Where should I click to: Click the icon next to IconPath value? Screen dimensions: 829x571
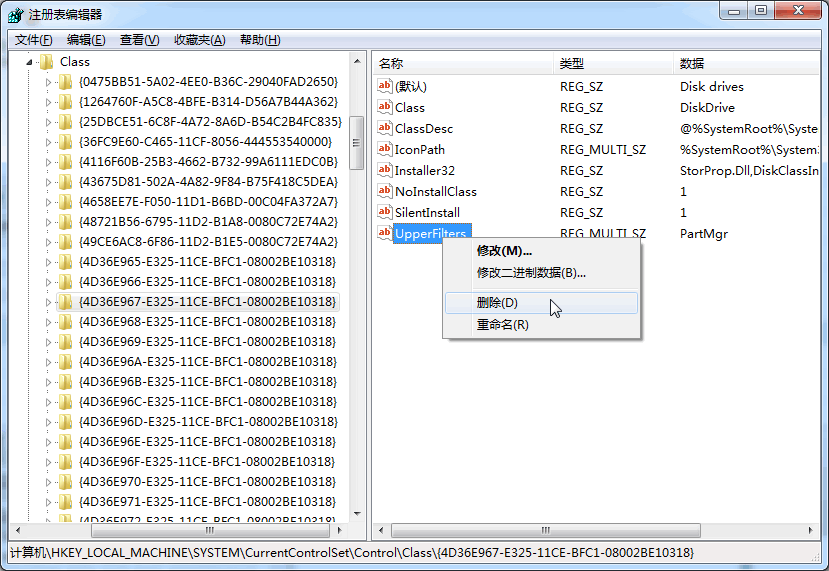(385, 149)
